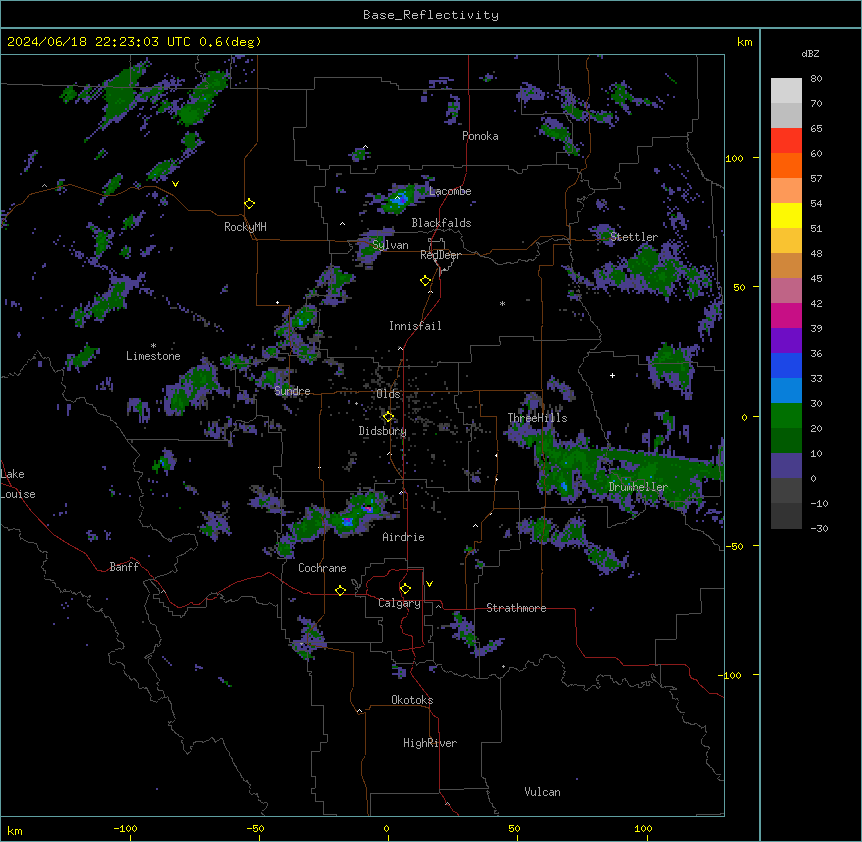The image size is (862, 842).
Task: Click the blue-core storm cell west of Lacombe
Action: [400, 199]
